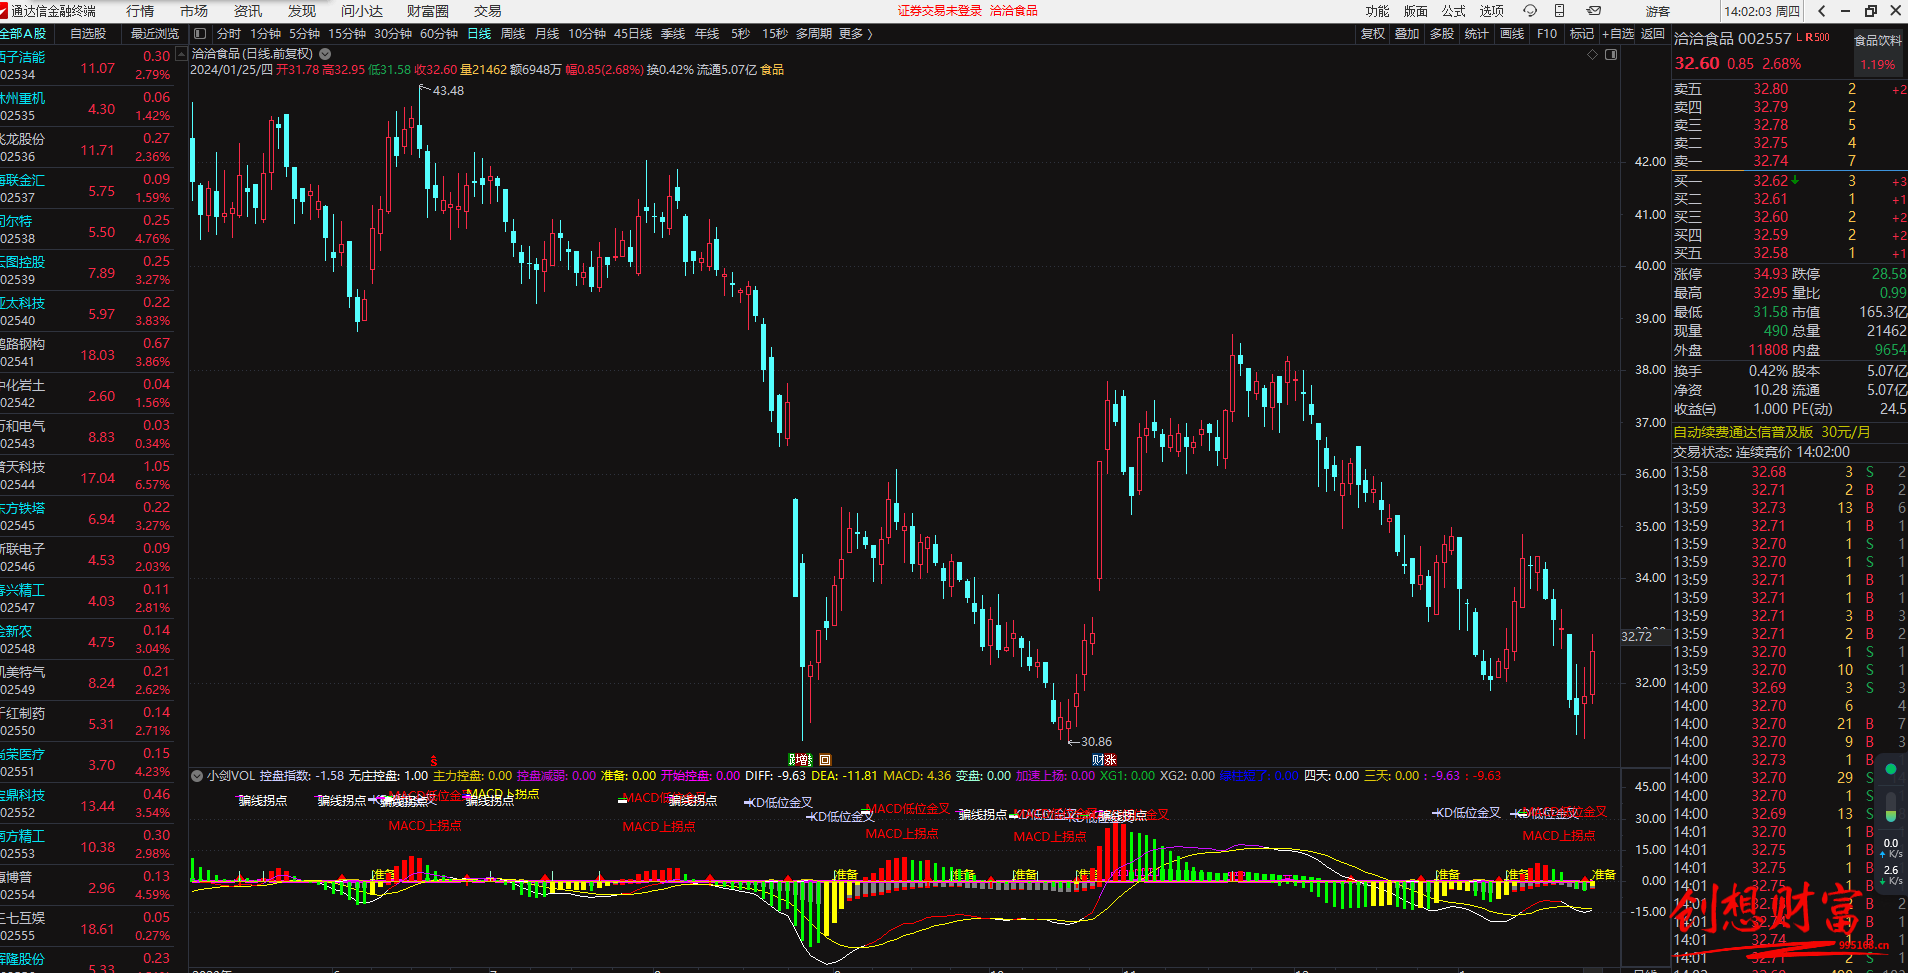The height and width of the screenshot is (973, 1908).
Task: Open the 版面 menu
Action: click(x=1416, y=11)
